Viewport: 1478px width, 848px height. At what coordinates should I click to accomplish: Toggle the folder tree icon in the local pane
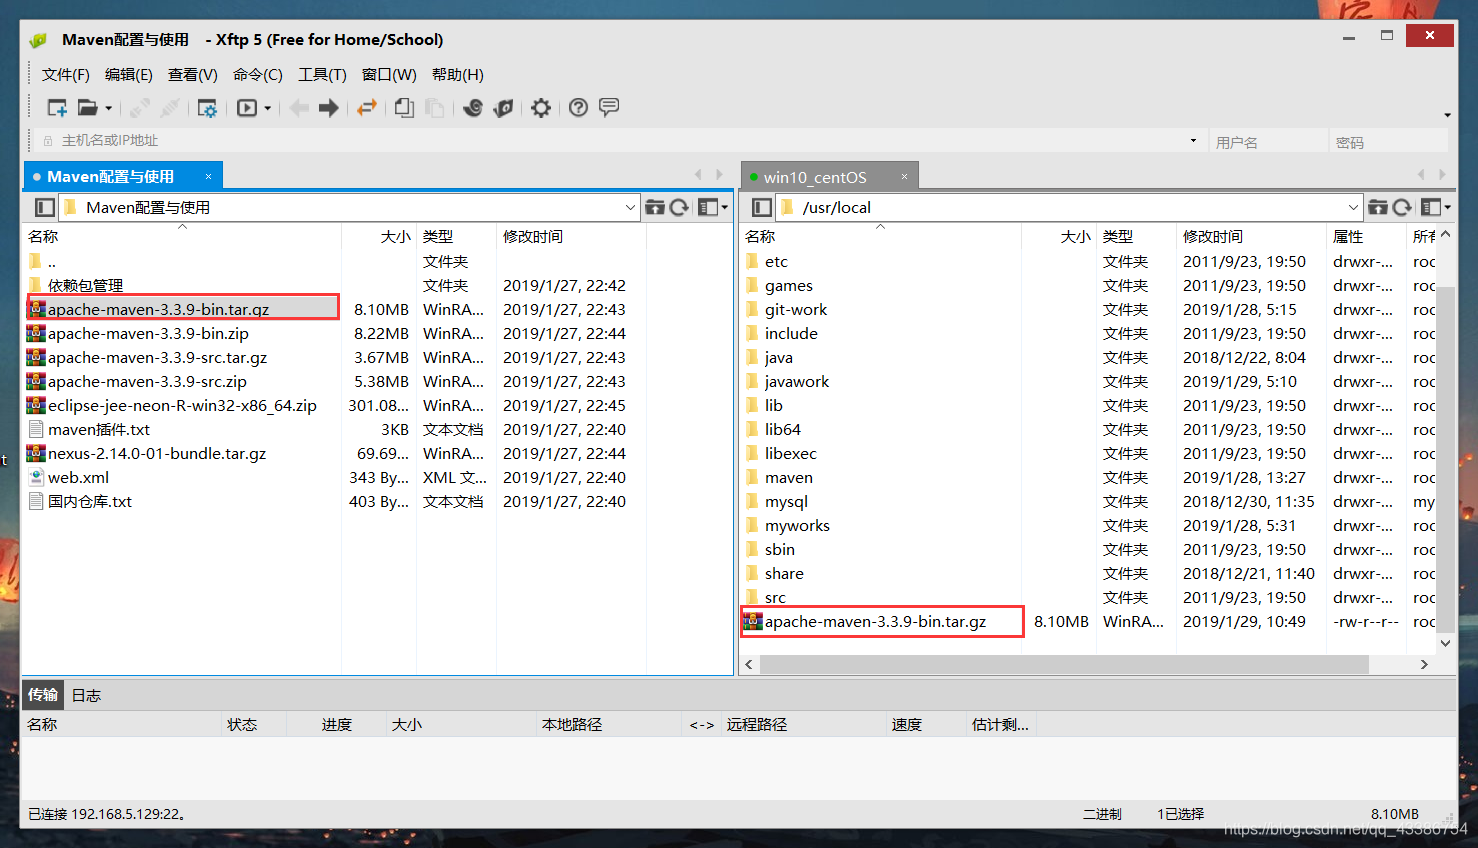point(45,207)
